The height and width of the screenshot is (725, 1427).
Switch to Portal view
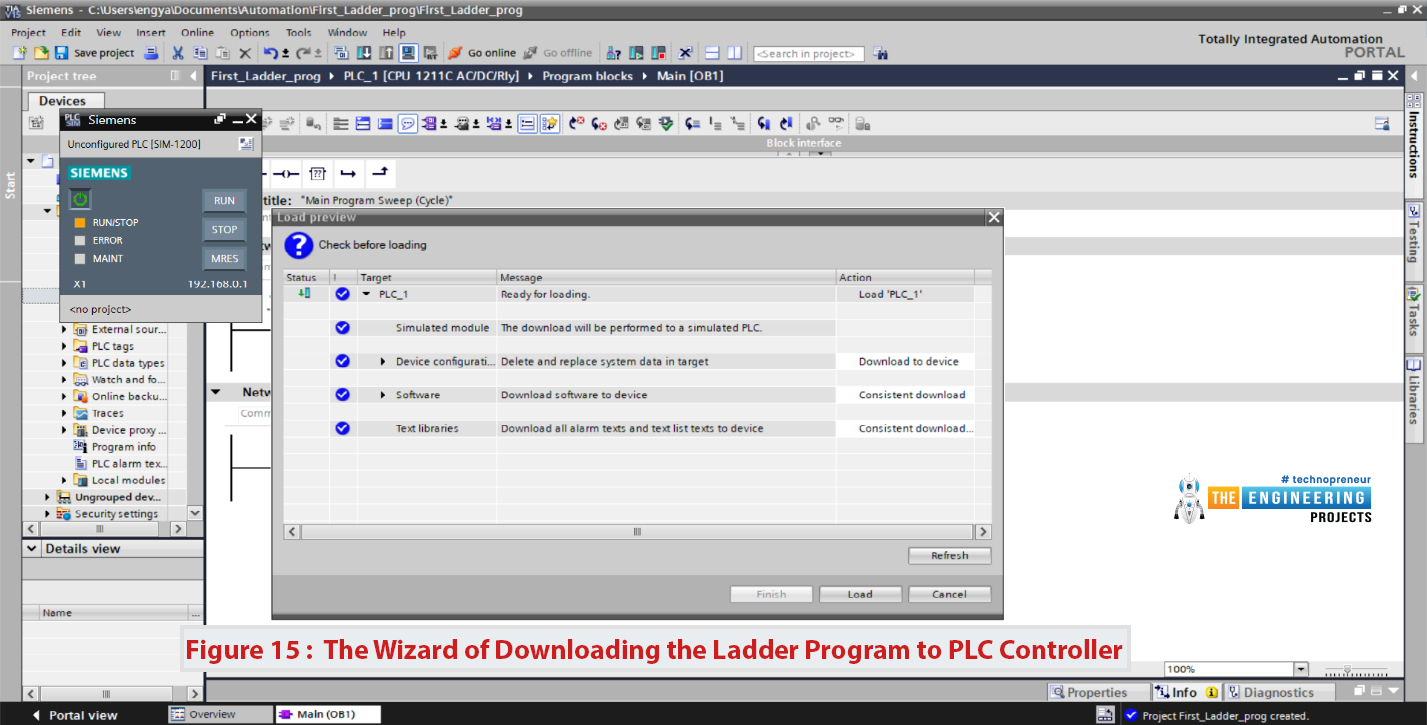pos(75,715)
